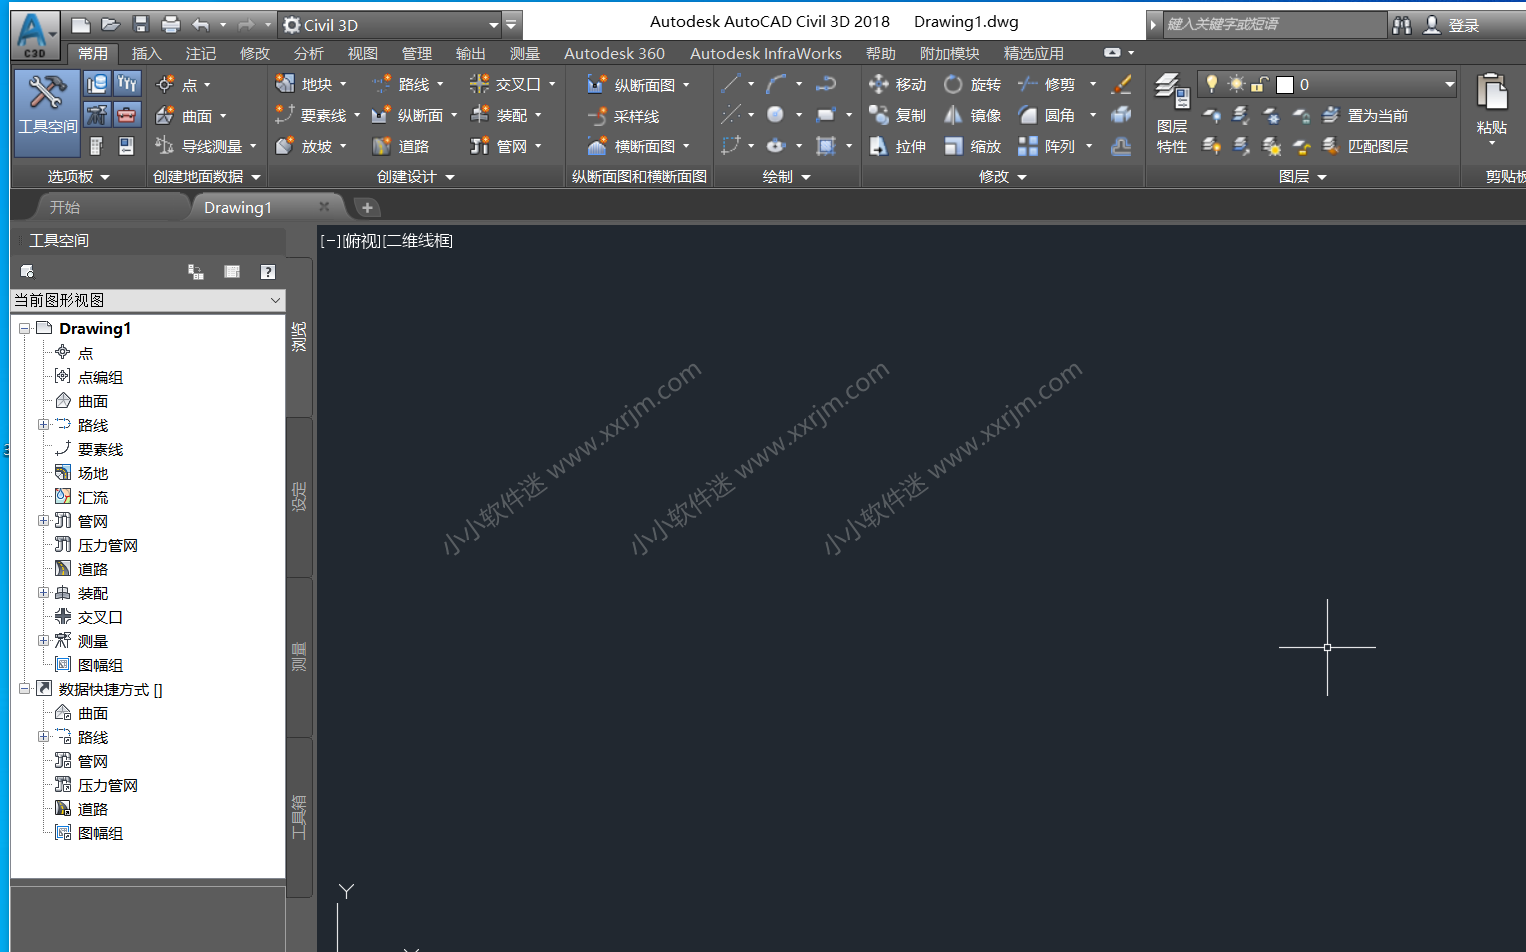Select 图幅组 under 数据快捷方式
1526x952 pixels.
[x=100, y=833]
